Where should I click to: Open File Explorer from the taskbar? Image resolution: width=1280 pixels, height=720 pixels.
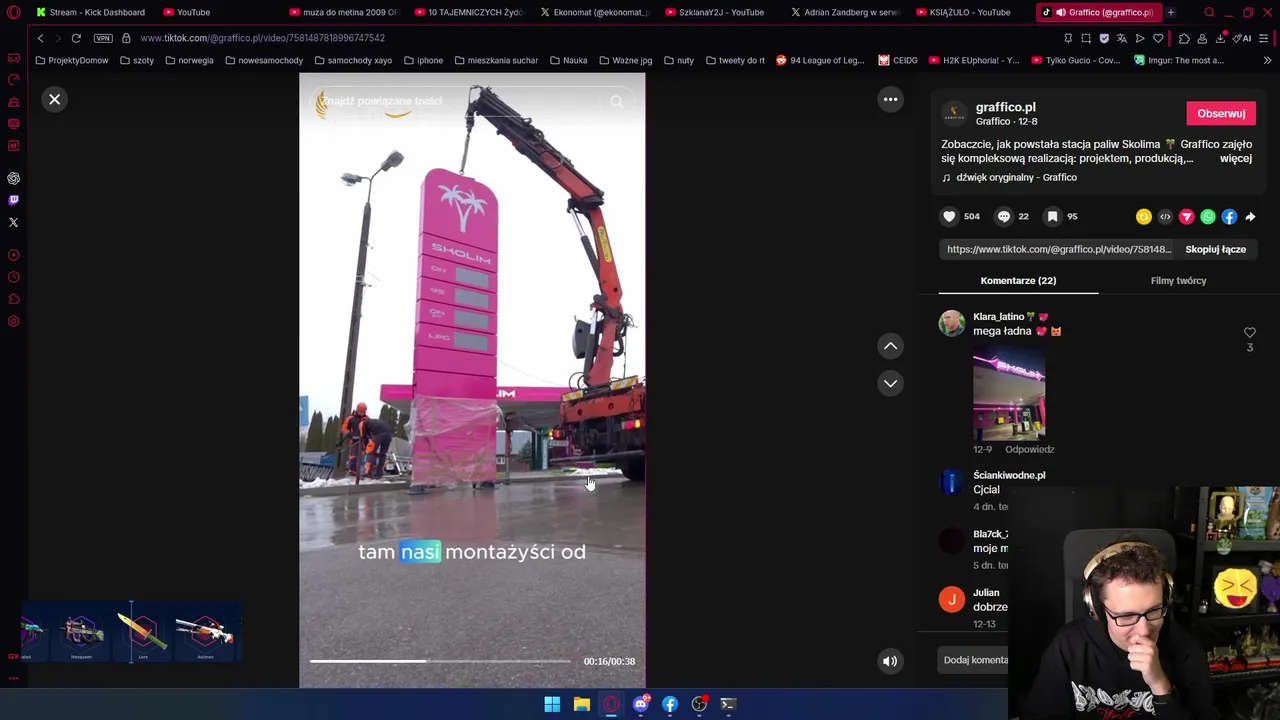pos(581,704)
